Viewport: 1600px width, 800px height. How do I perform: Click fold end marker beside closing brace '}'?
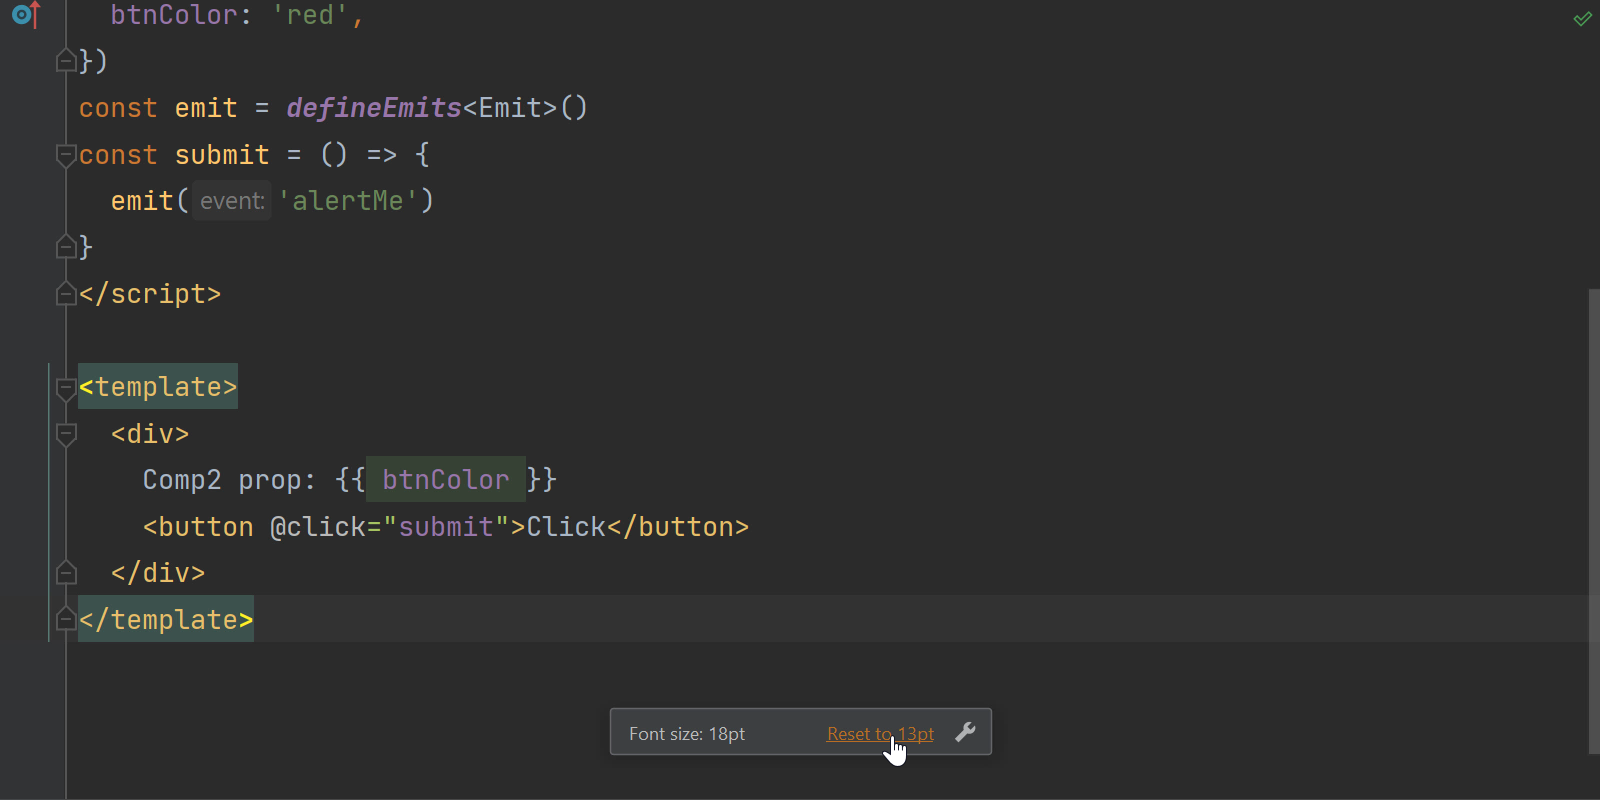tap(66, 247)
